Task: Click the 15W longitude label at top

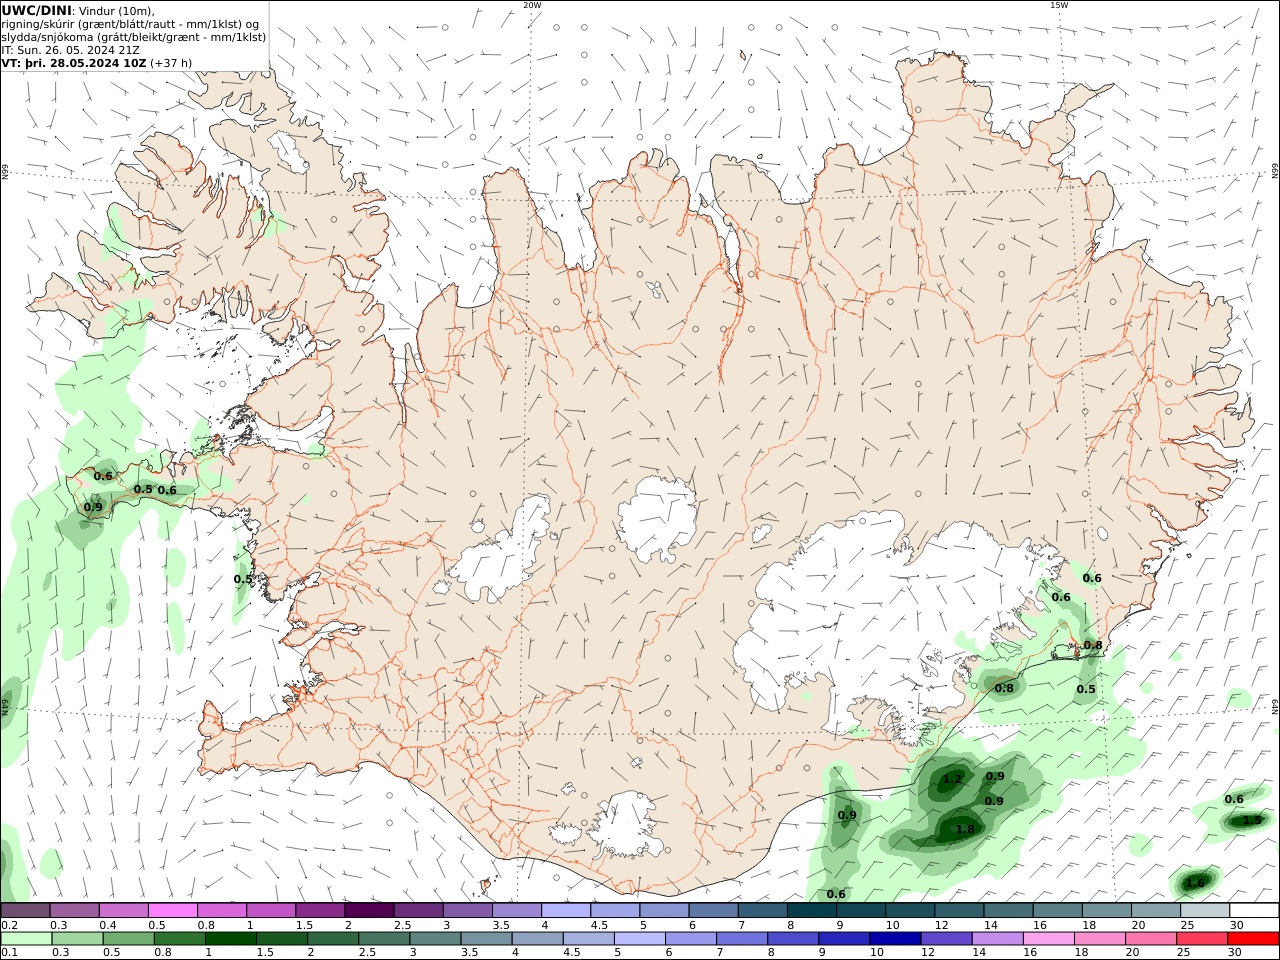Action: click(x=1059, y=5)
